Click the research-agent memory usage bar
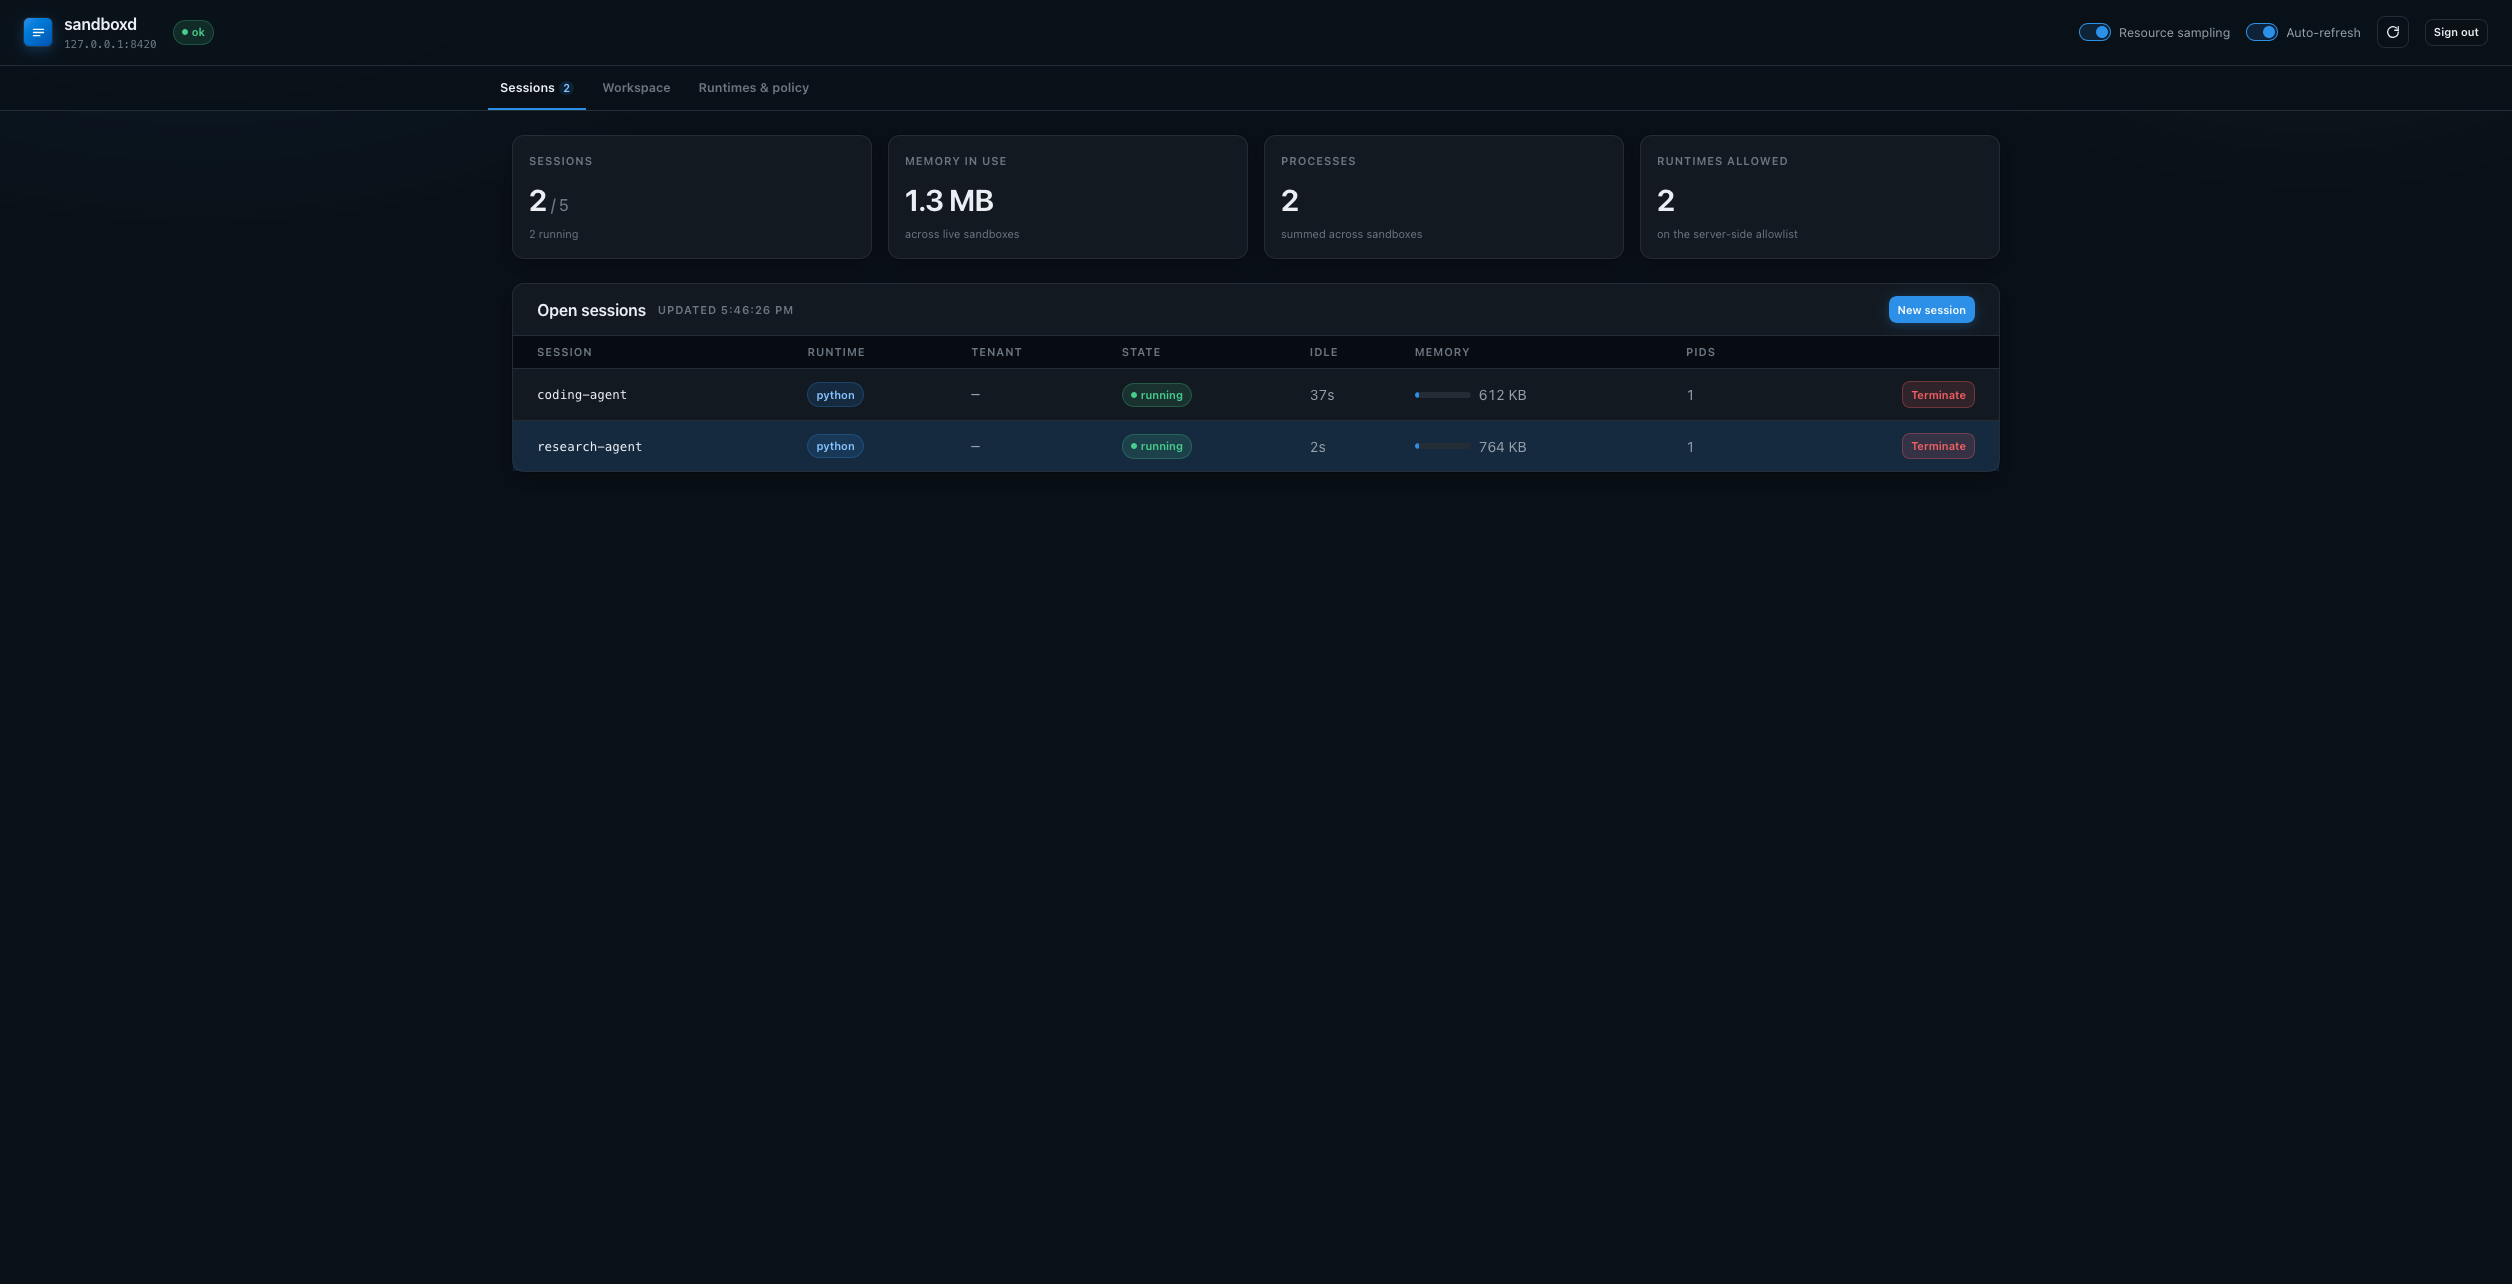This screenshot has height=1284, width=2512. click(x=1442, y=446)
